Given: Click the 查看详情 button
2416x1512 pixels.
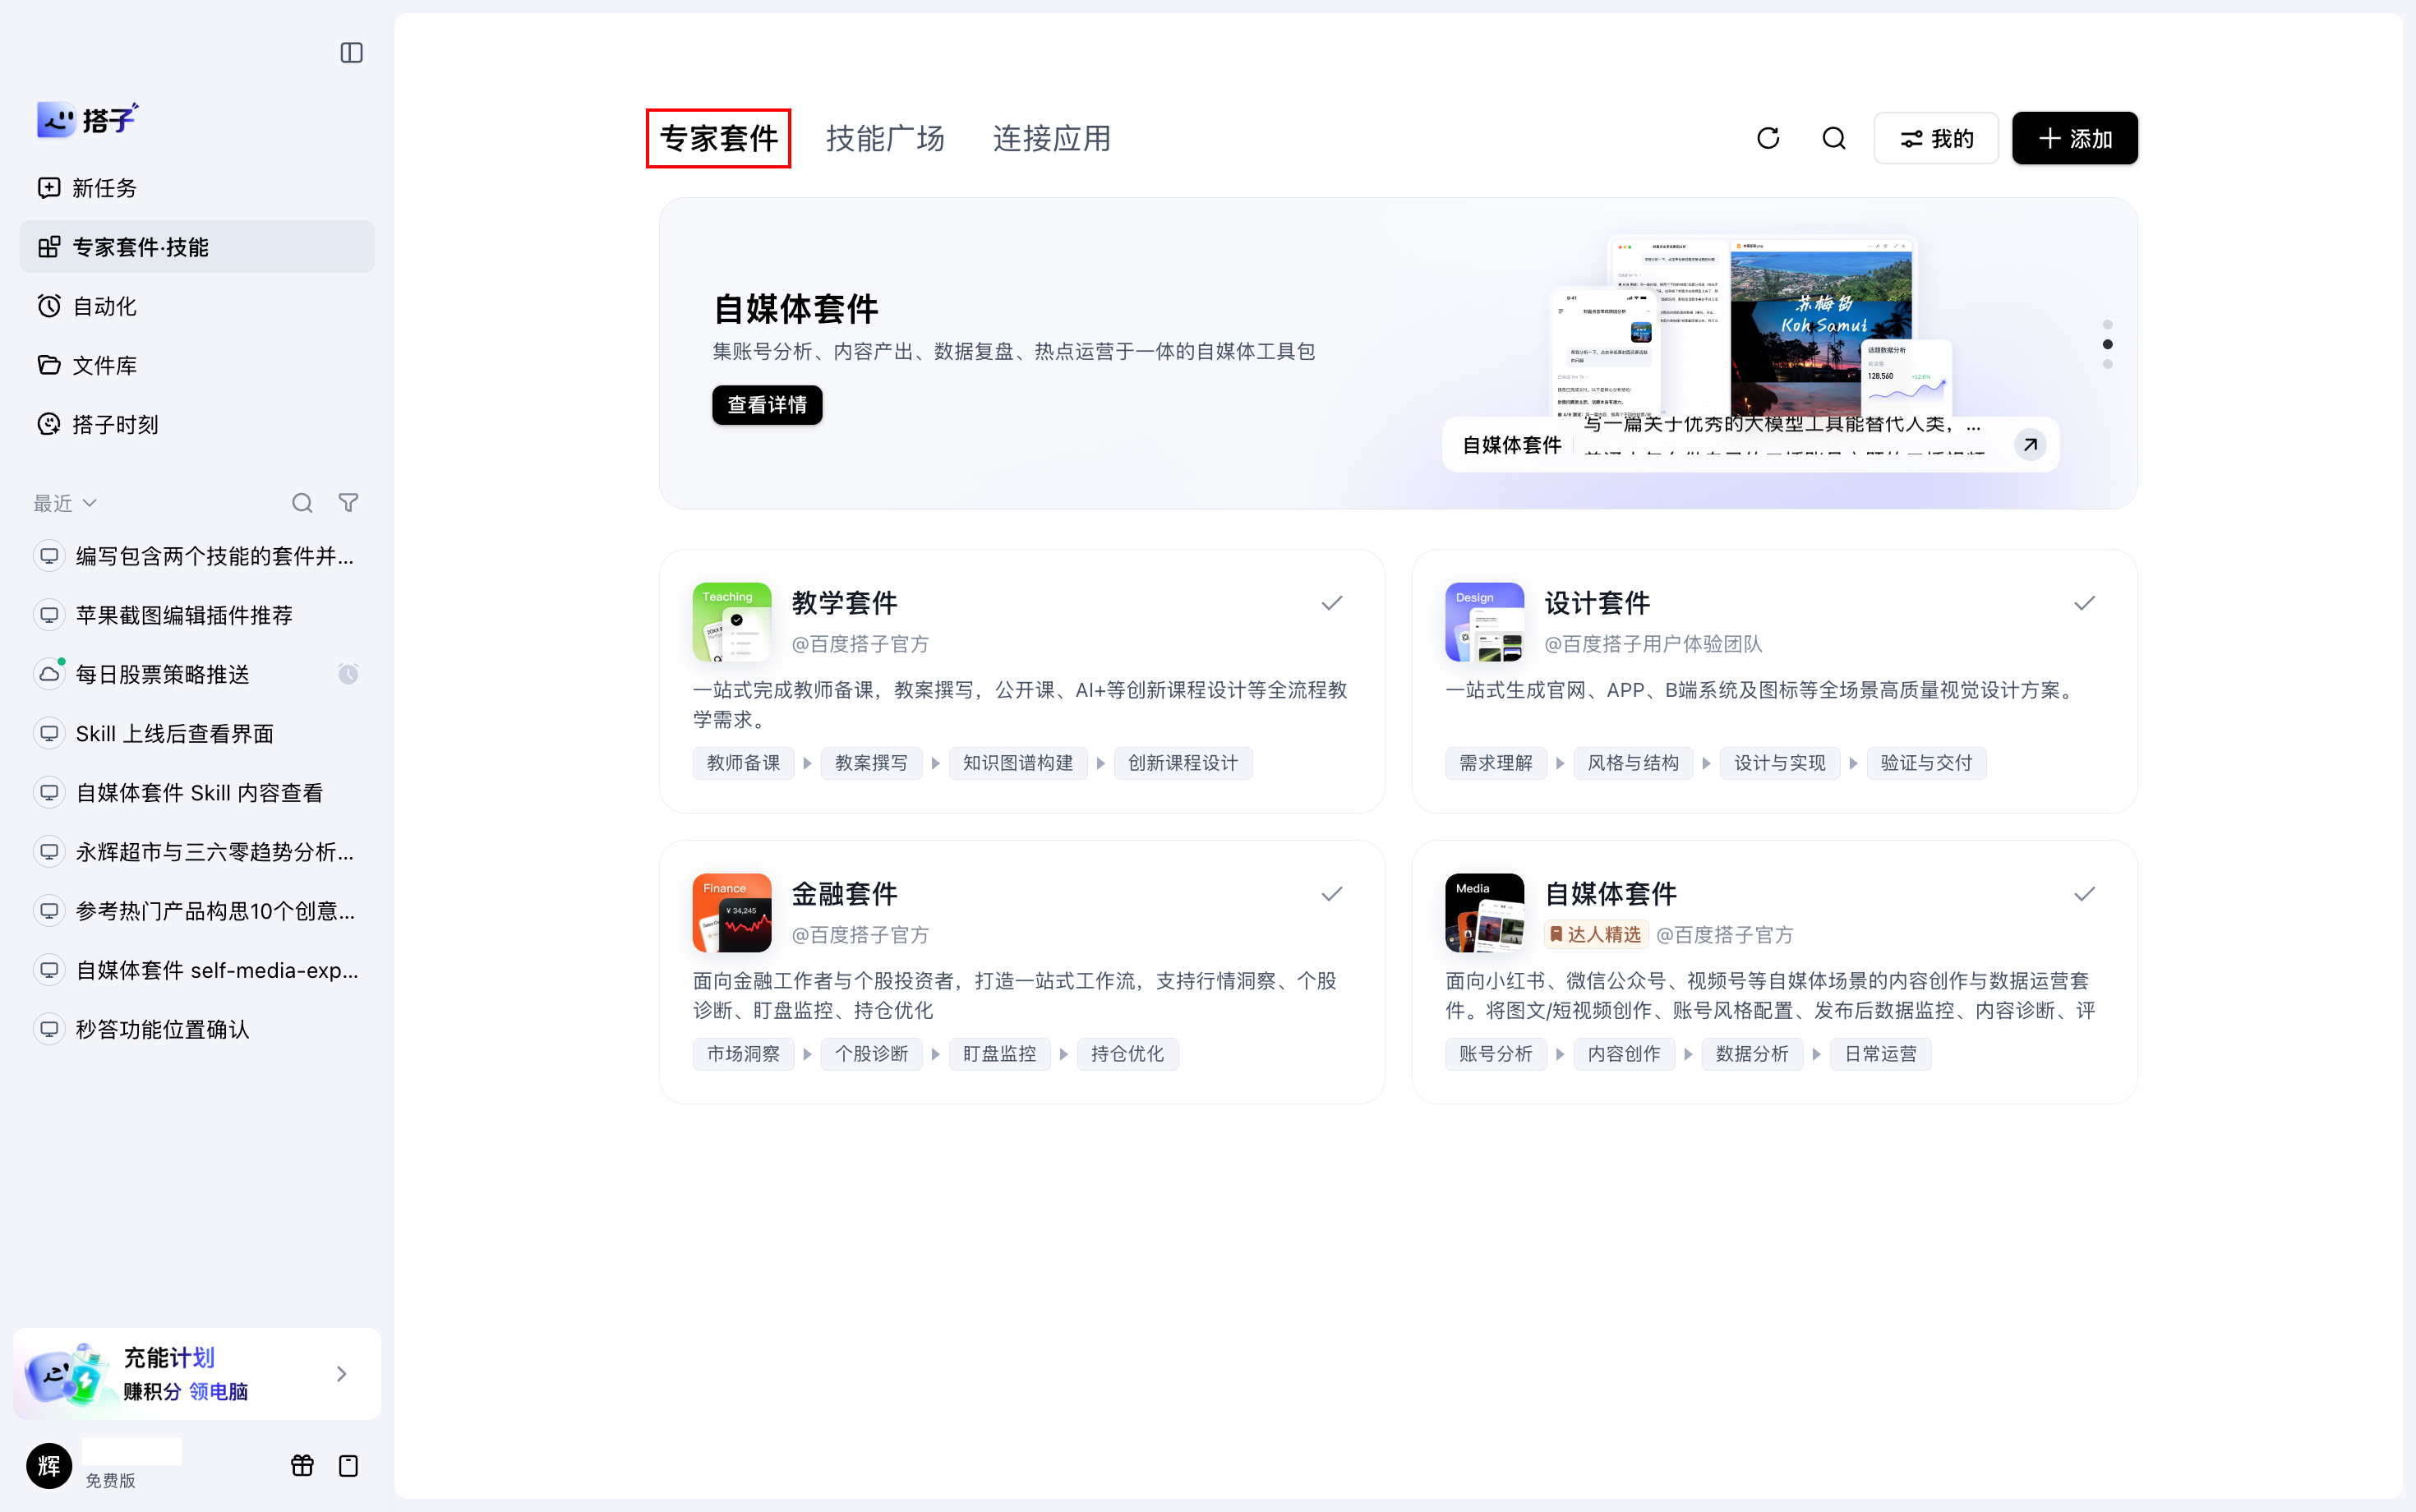Looking at the screenshot, I should tap(767, 405).
